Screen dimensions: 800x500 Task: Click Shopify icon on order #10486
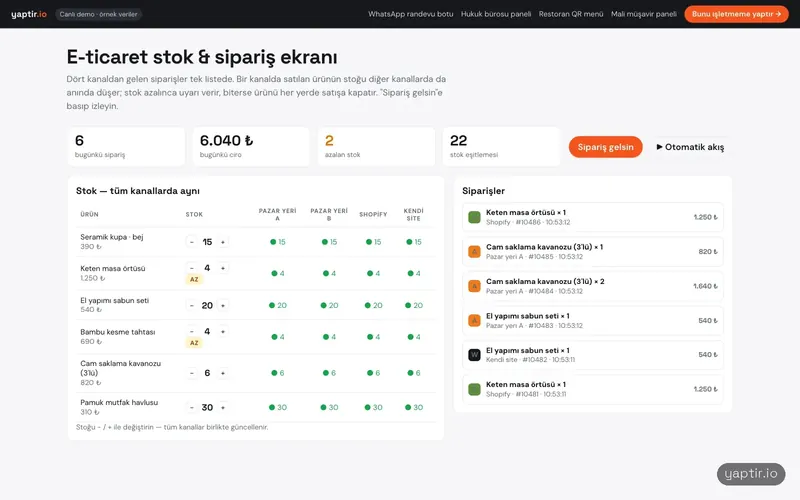coord(474,217)
